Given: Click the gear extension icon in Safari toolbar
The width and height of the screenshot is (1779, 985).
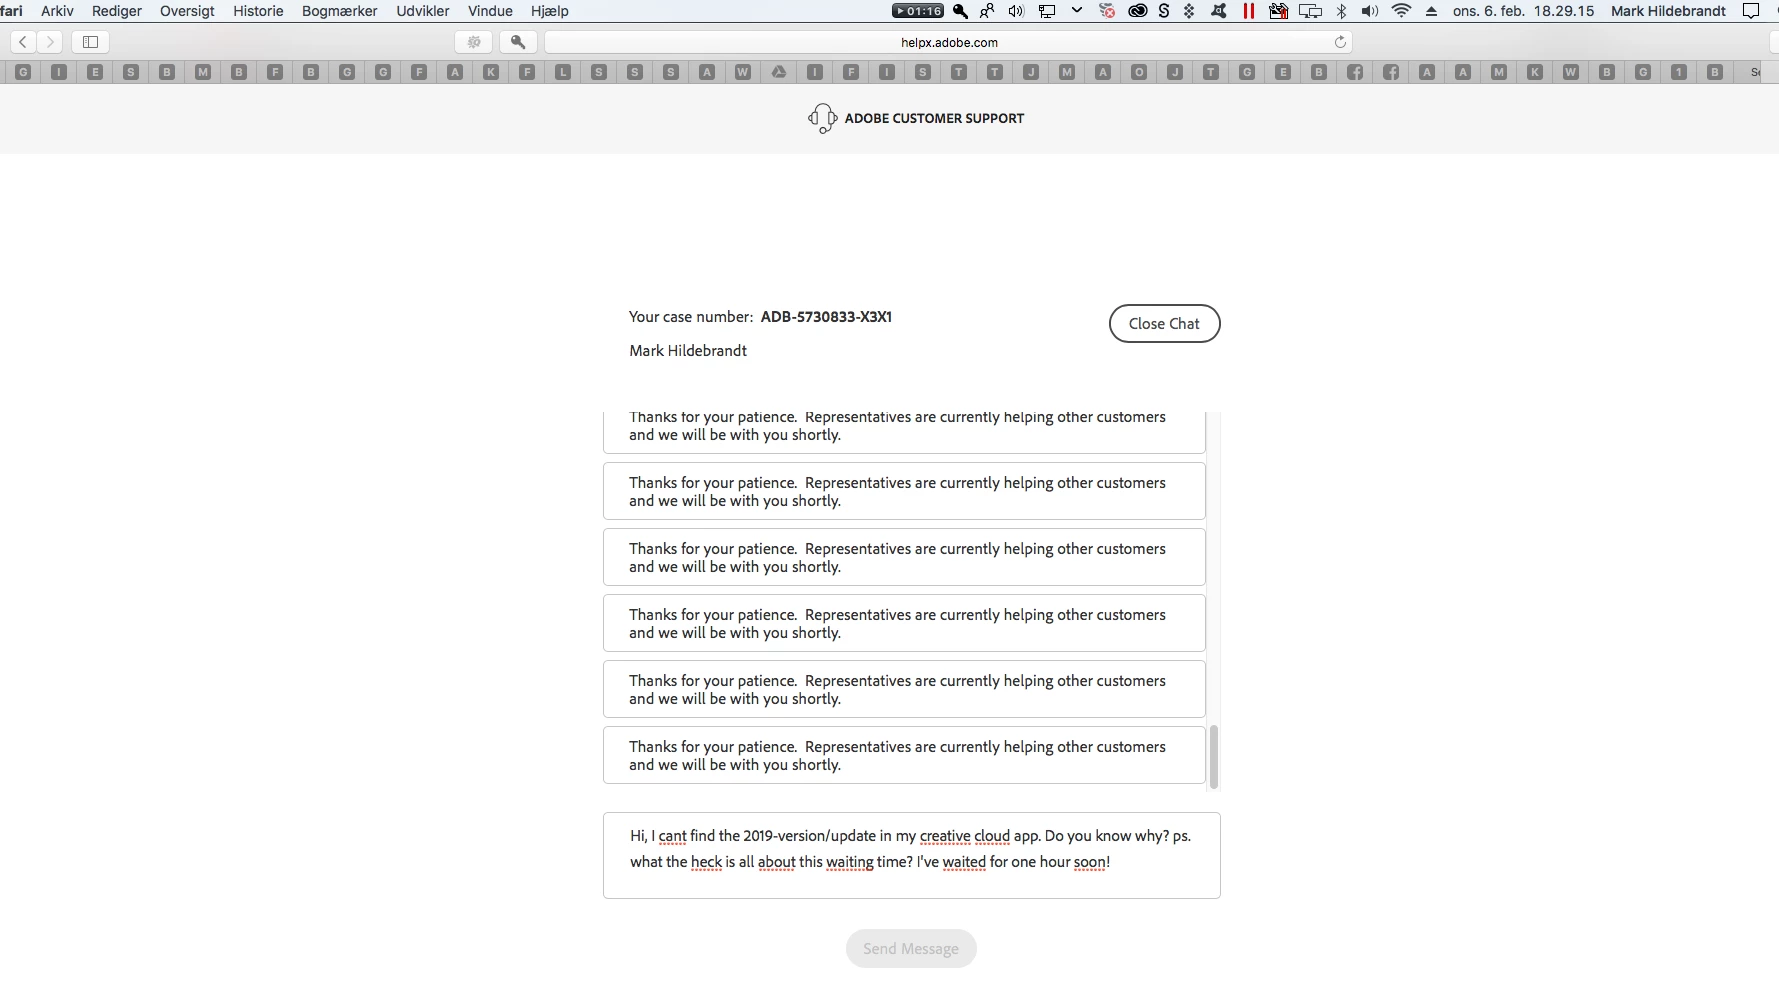Looking at the screenshot, I should (x=474, y=42).
